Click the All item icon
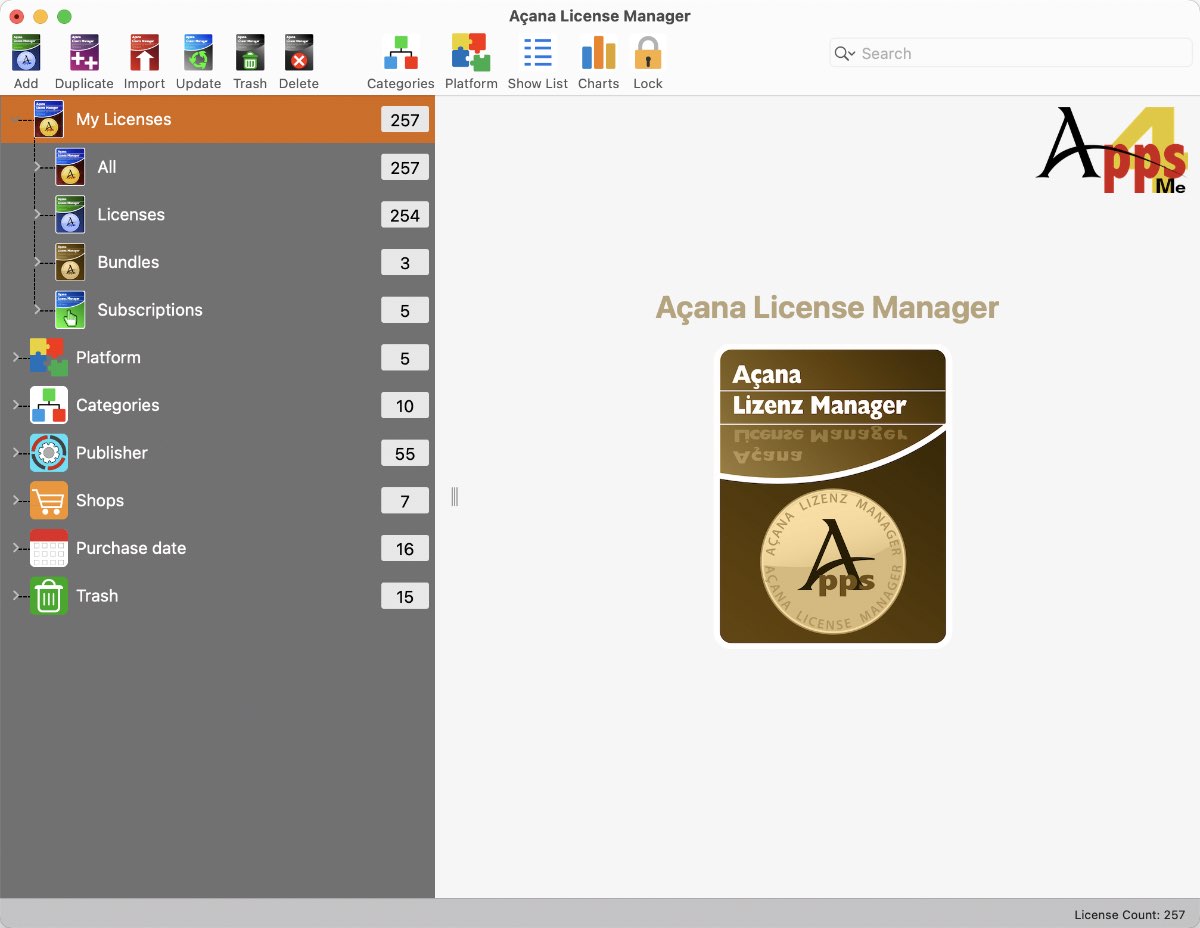This screenshot has width=1200, height=928. click(x=70, y=167)
